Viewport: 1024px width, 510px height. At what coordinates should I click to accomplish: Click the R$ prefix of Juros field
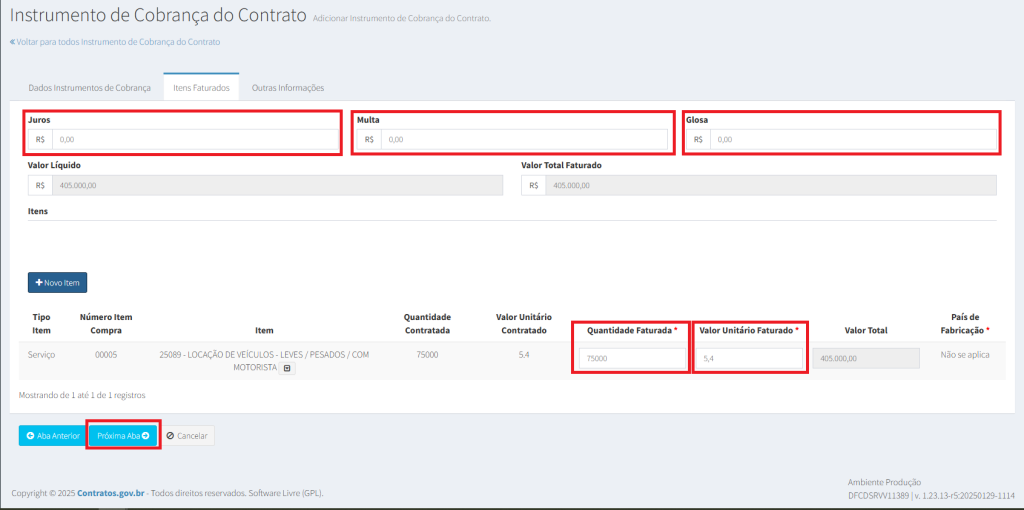pyautogui.click(x=40, y=140)
